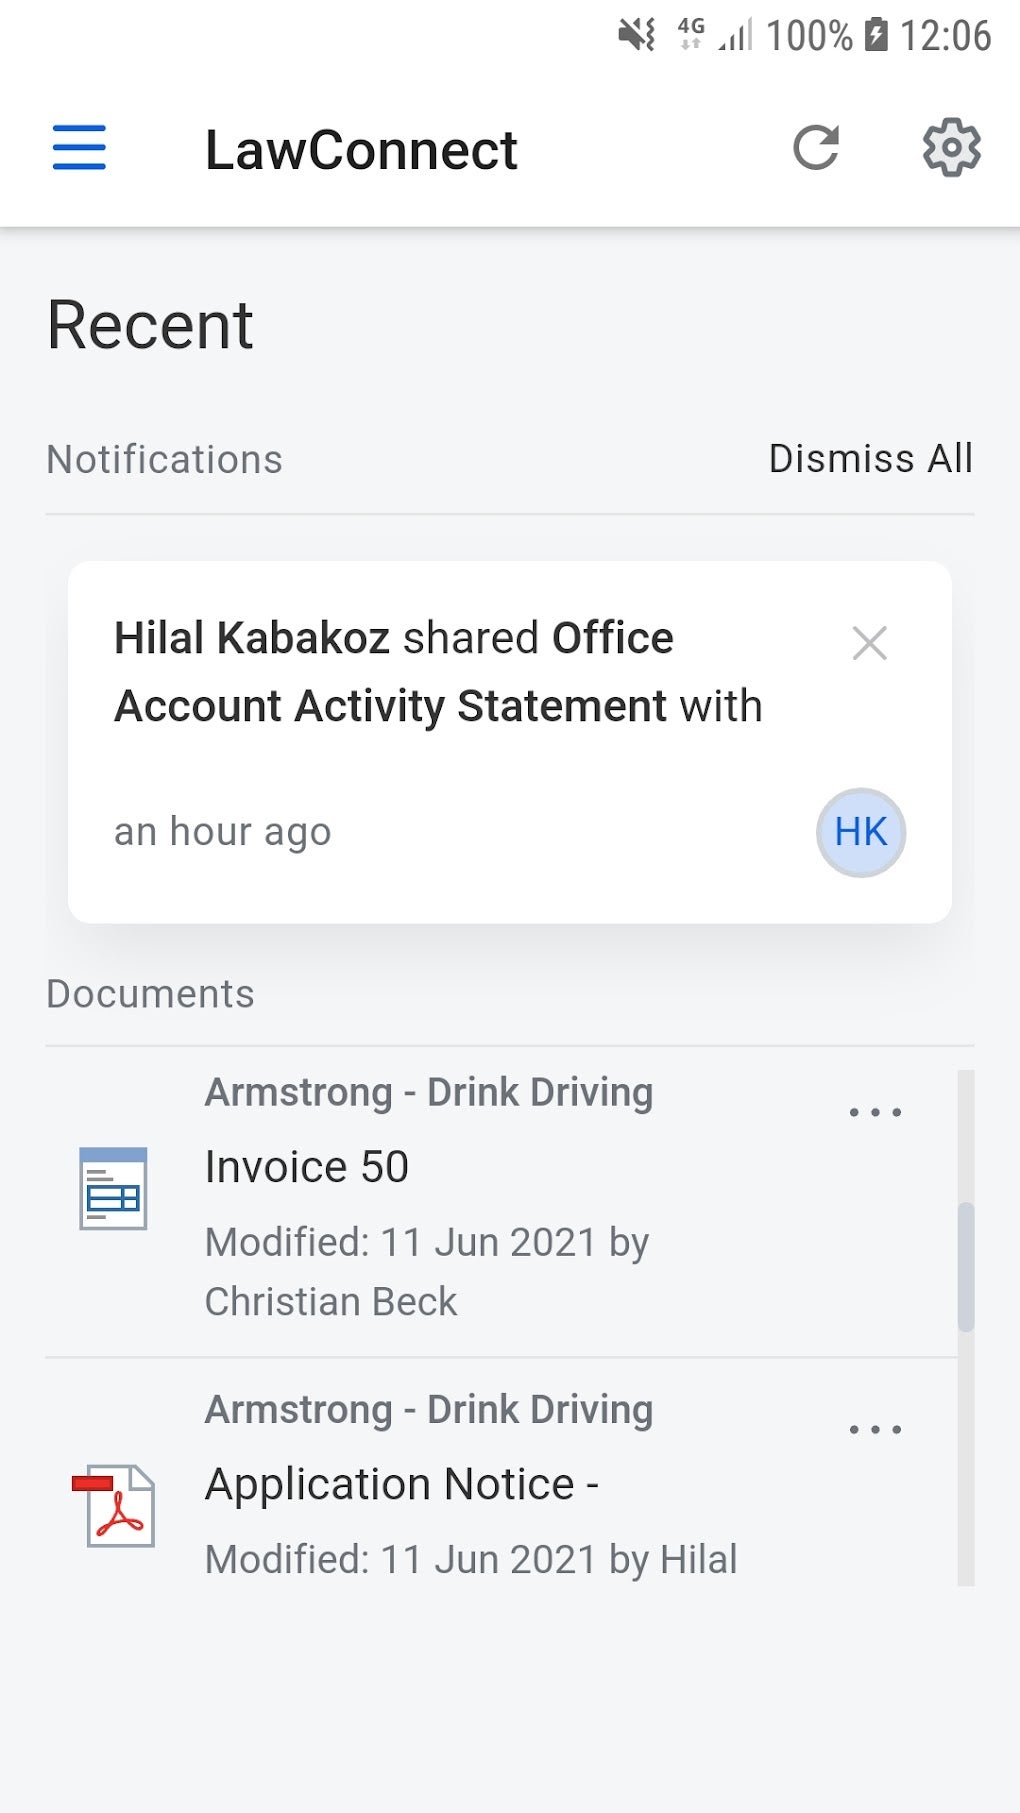Click the Invoice 50 spreadsheet file icon
The image size is (1020, 1813).
click(x=113, y=1188)
